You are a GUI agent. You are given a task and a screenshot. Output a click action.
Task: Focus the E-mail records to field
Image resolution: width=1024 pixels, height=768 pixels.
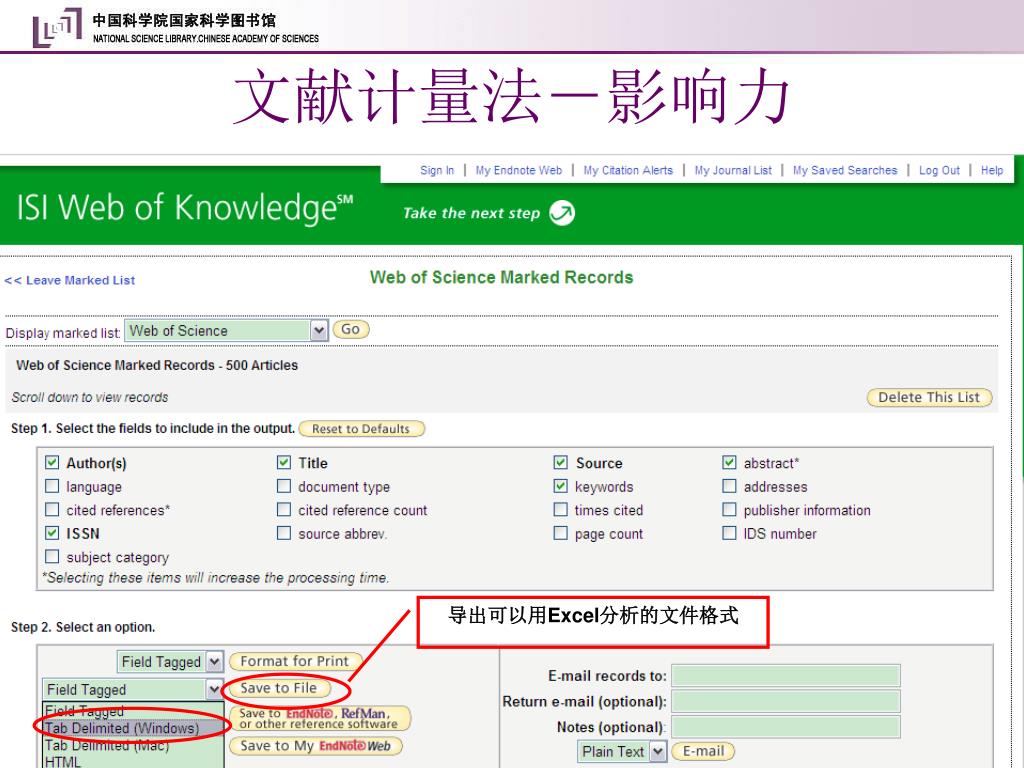pyautogui.click(x=786, y=675)
